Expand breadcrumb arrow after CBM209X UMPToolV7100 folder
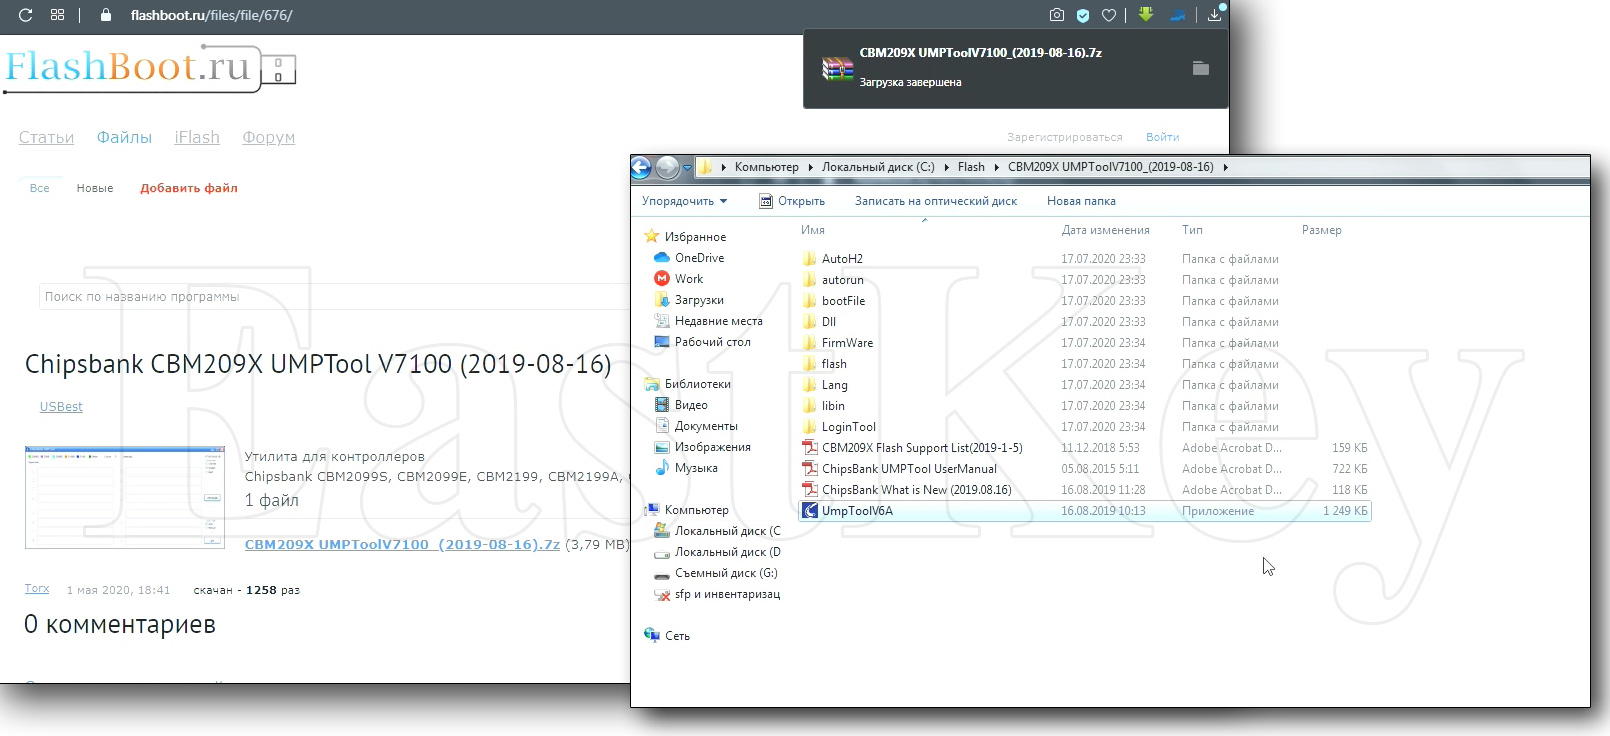Screen dimensions: 1610x736 (1226, 167)
